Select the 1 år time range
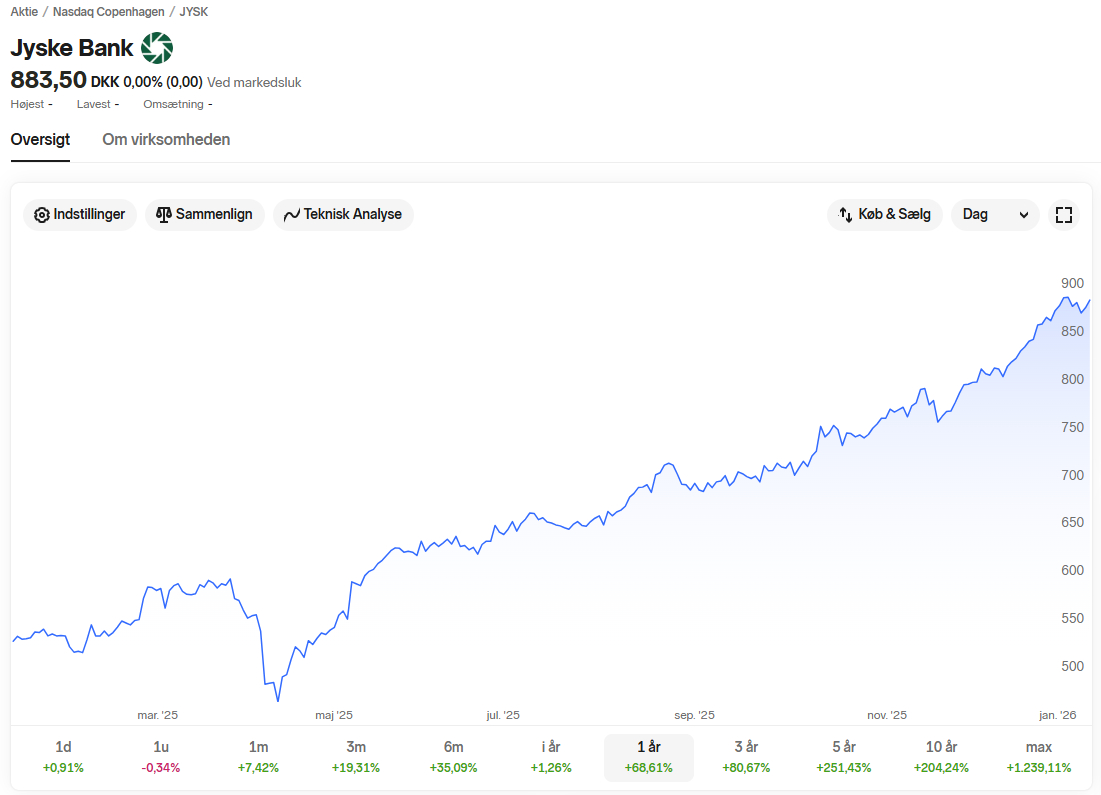 [649, 757]
